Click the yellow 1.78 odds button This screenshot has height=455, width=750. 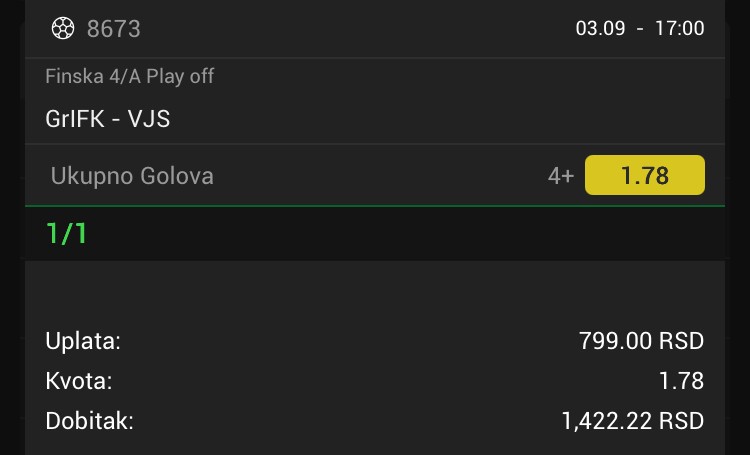[x=645, y=175]
